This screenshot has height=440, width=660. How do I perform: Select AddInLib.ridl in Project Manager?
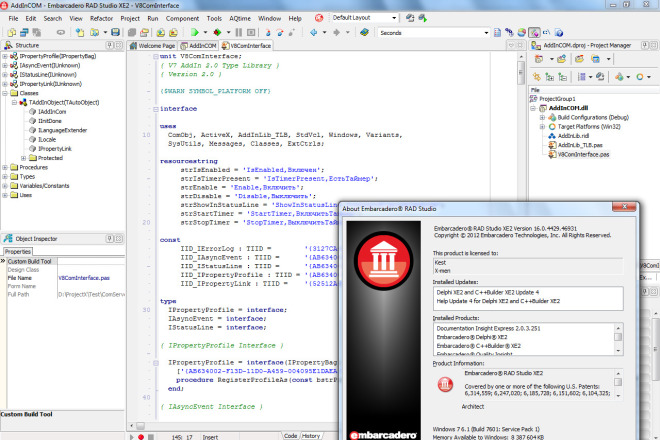point(573,136)
